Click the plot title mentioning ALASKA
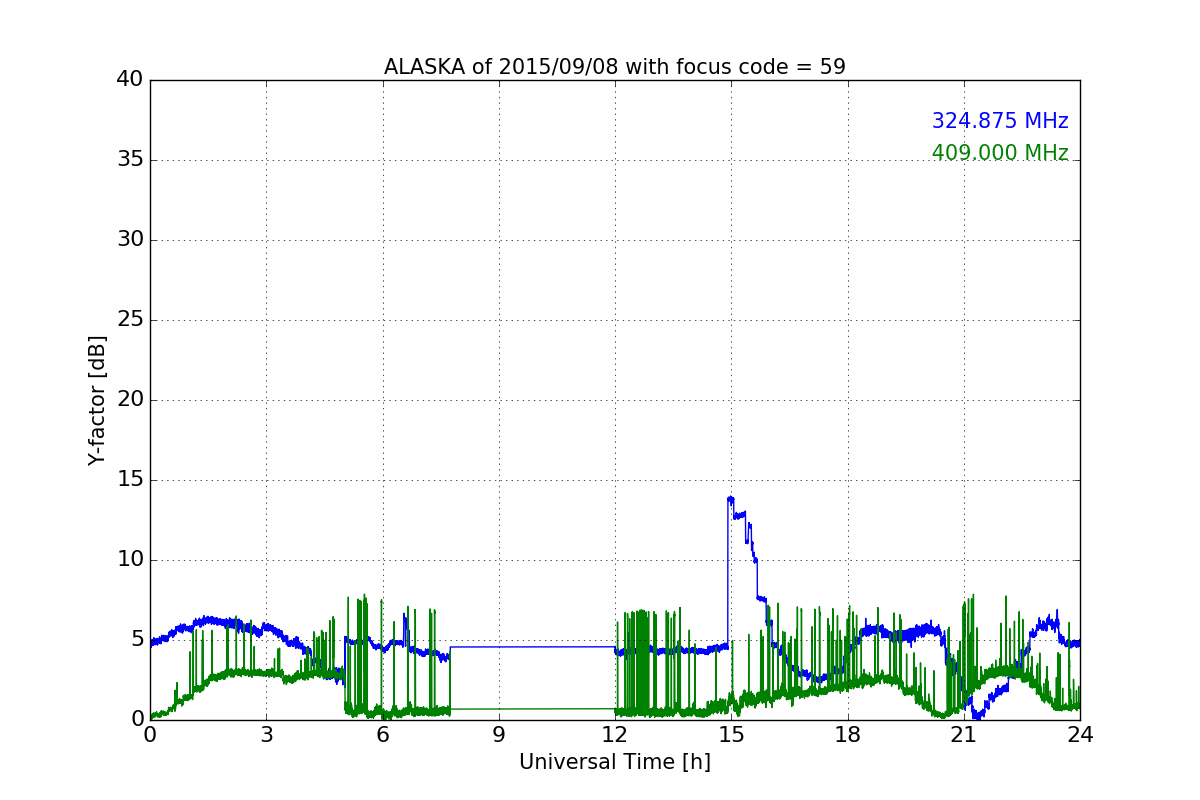1200x800 pixels. pos(615,67)
